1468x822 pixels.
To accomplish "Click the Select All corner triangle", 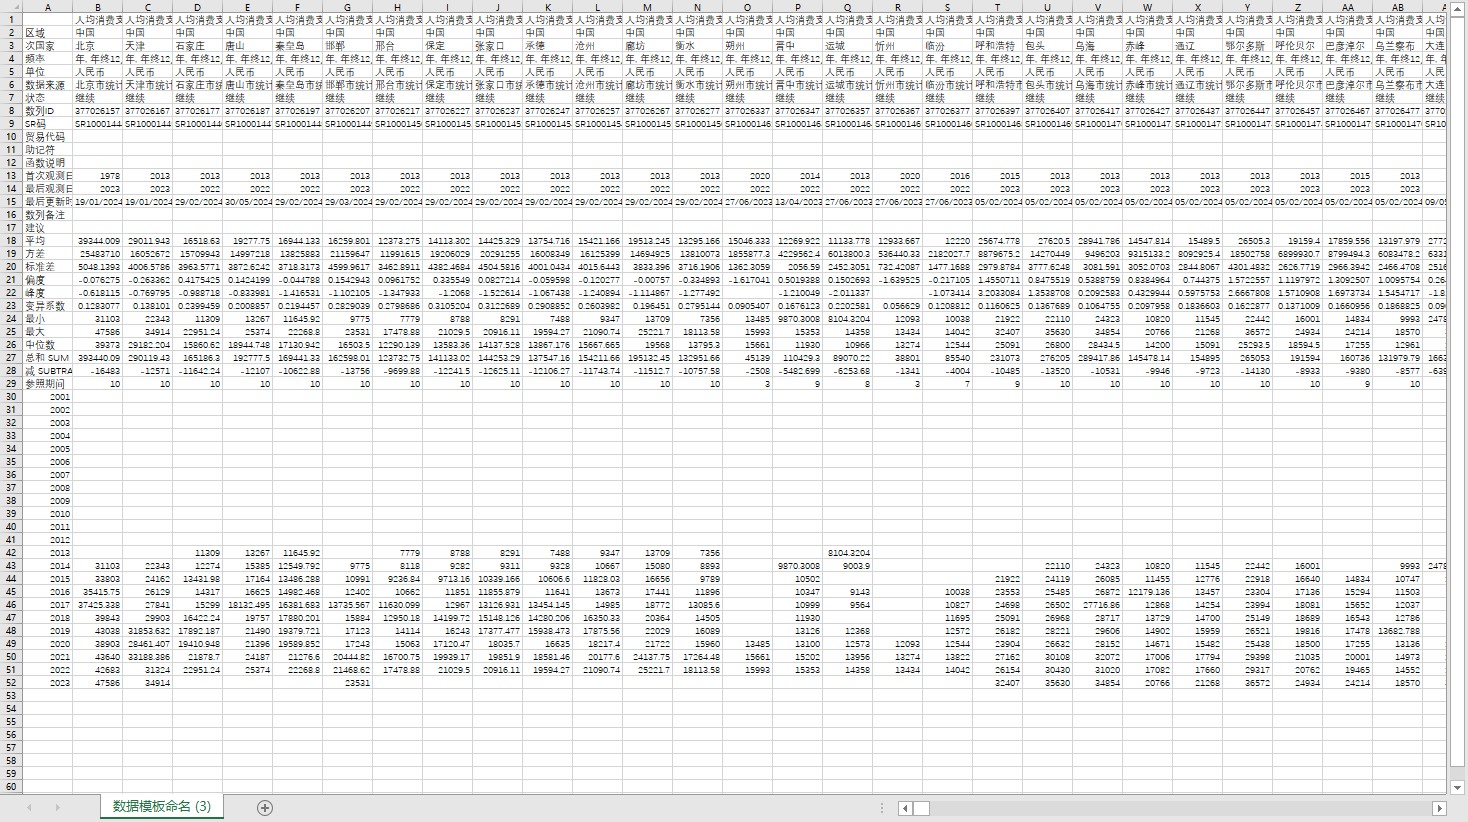I will (11, 6).
